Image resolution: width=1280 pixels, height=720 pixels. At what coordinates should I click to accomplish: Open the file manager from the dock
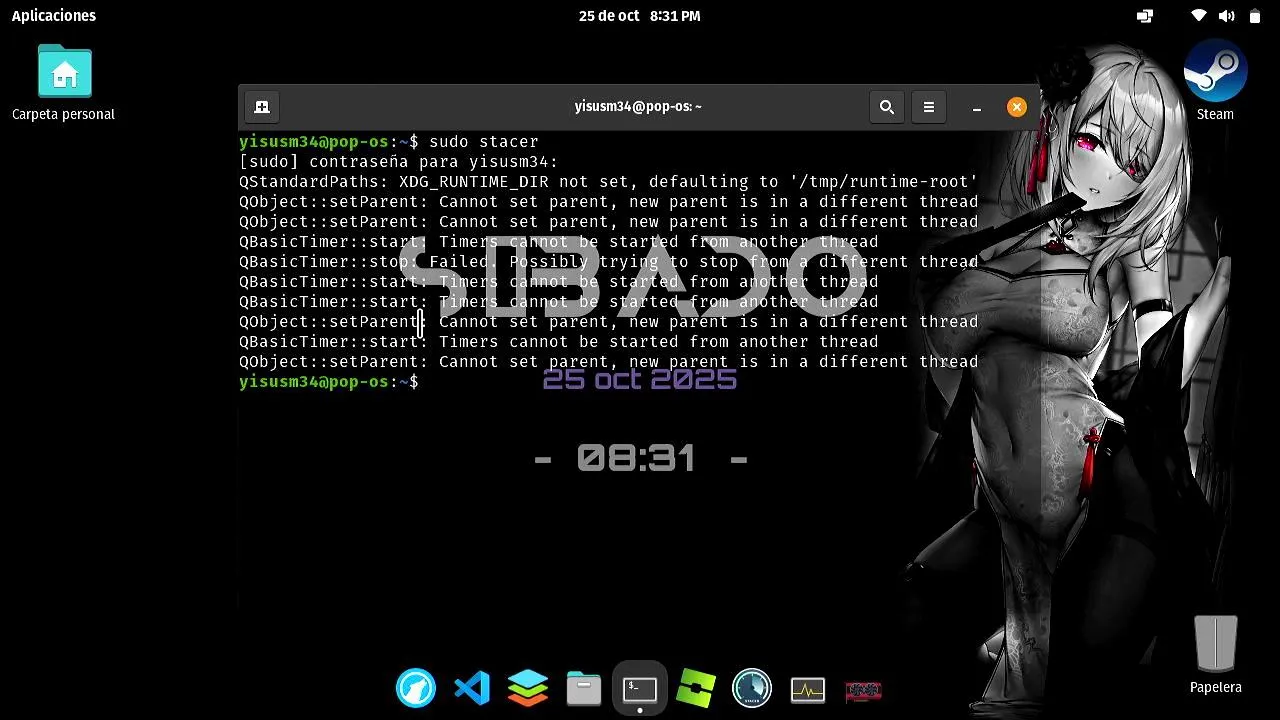point(584,689)
